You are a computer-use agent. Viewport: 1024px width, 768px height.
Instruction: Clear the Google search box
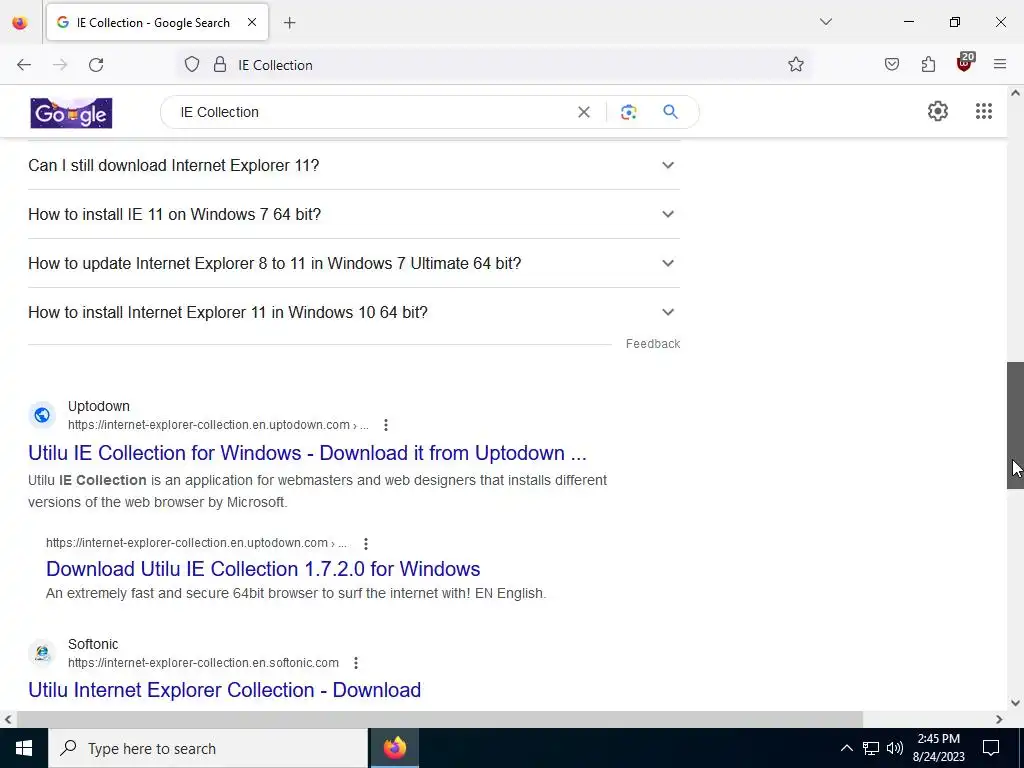tap(584, 112)
